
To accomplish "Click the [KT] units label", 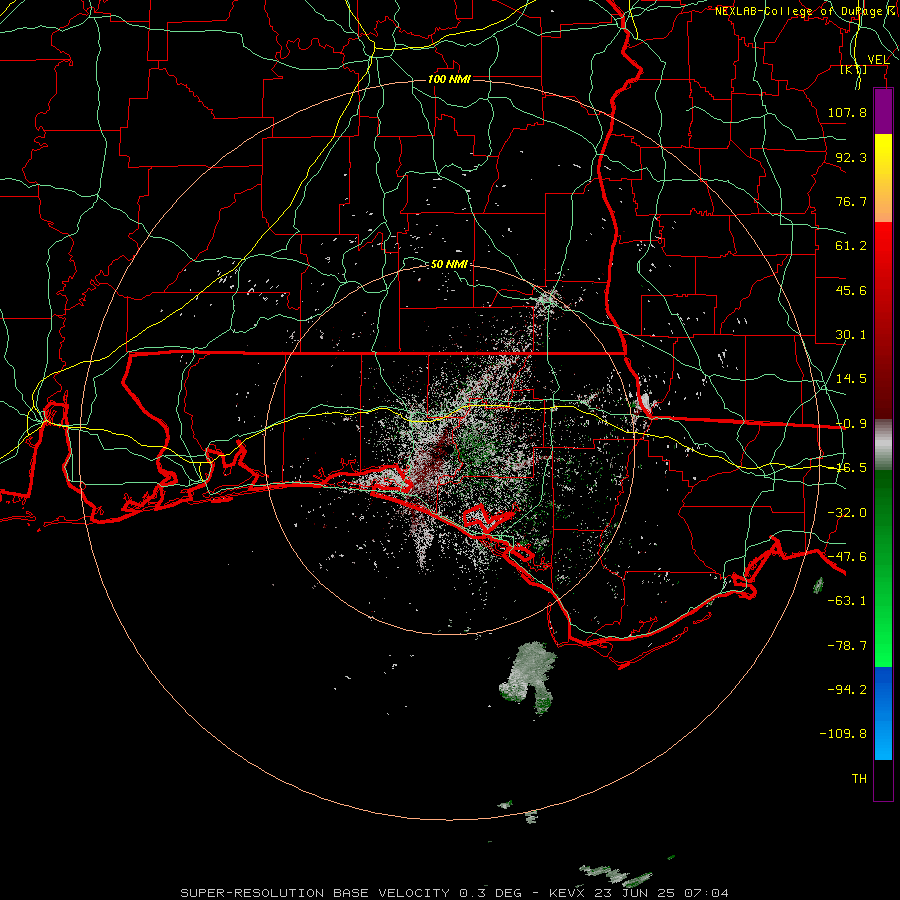I will (854, 69).
